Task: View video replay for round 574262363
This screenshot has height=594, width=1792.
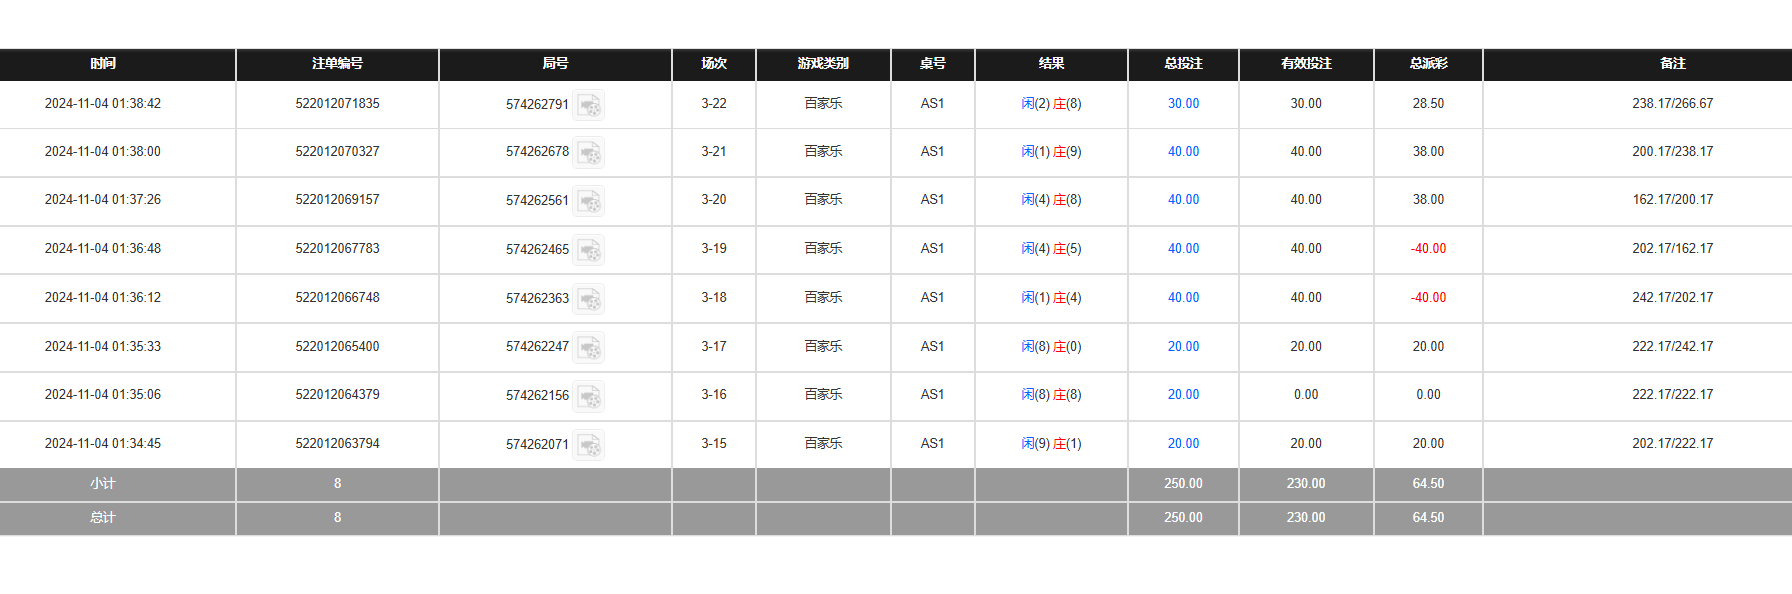Action: click(588, 299)
